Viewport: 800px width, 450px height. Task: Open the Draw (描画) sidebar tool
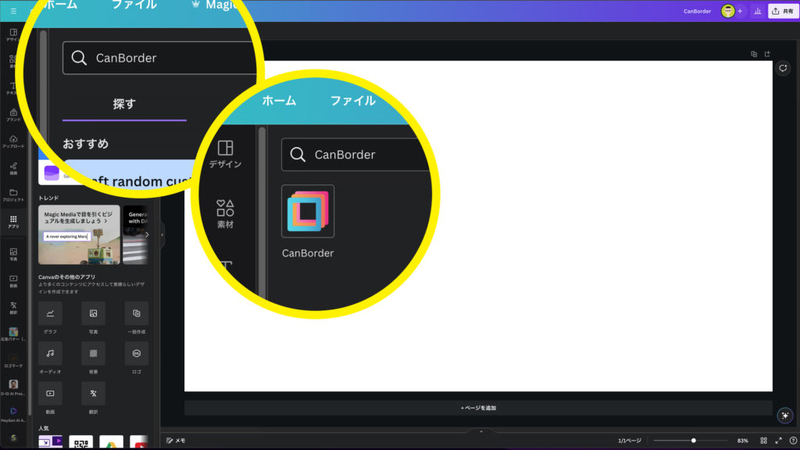(x=13, y=168)
